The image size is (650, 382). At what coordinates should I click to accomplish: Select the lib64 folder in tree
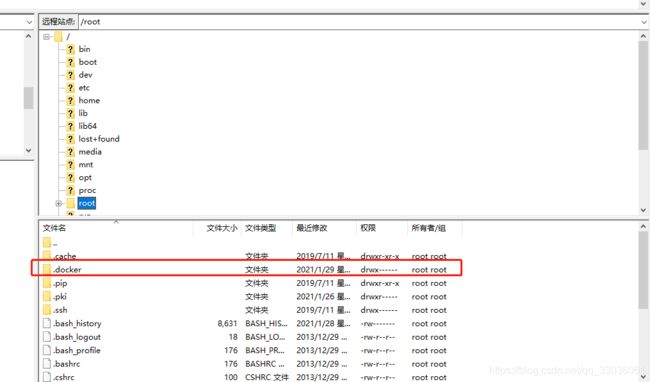pyautogui.click(x=87, y=126)
